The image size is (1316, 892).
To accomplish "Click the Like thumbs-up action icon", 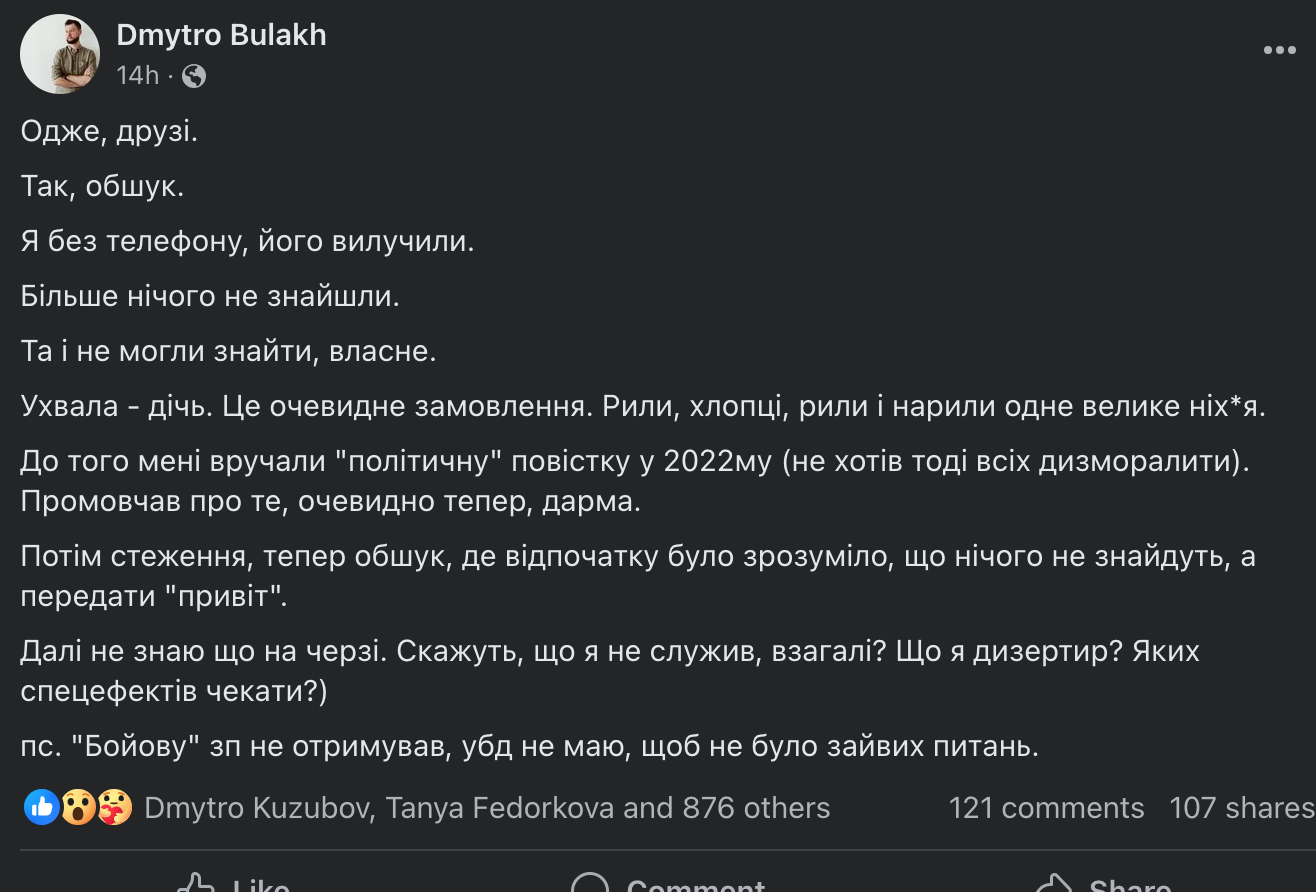I will [196, 884].
